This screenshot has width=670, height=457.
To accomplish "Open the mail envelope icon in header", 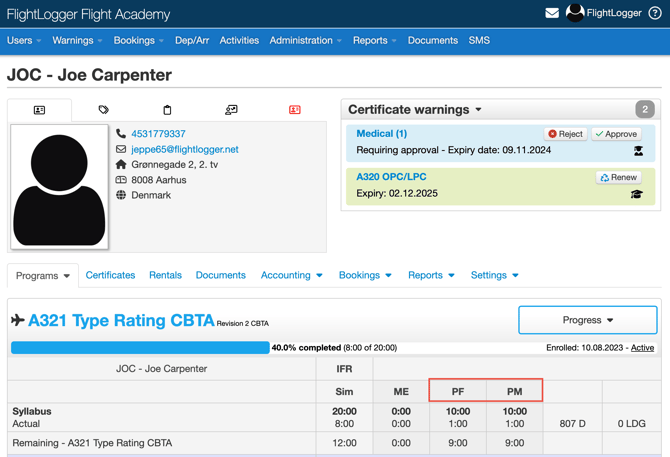I will pos(552,14).
